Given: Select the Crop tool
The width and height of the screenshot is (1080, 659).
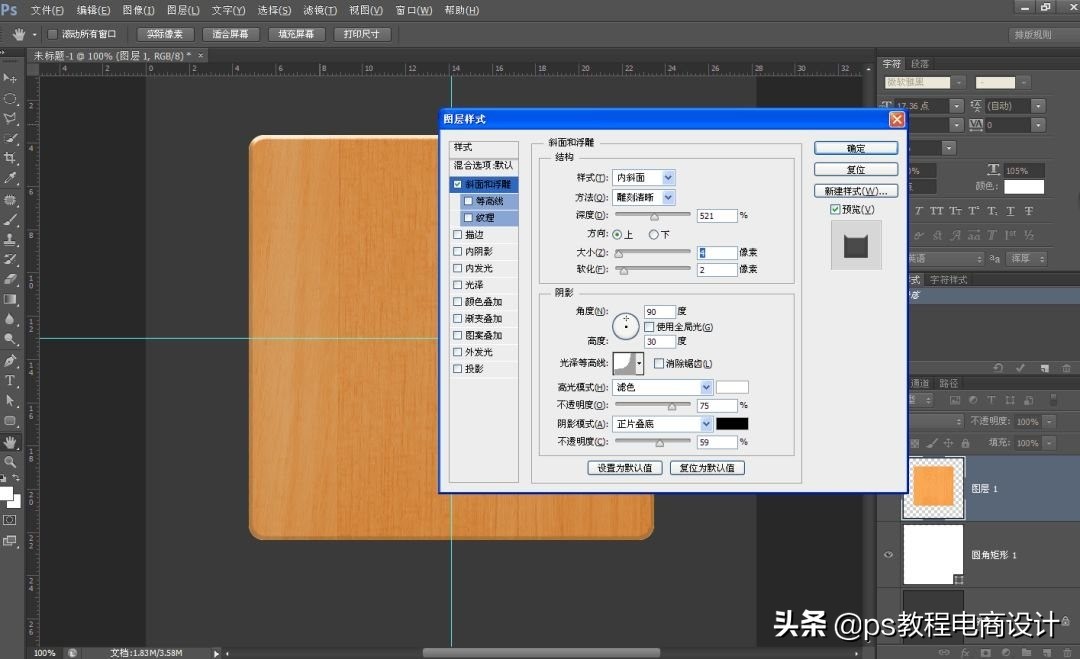Looking at the screenshot, I should tap(10, 158).
